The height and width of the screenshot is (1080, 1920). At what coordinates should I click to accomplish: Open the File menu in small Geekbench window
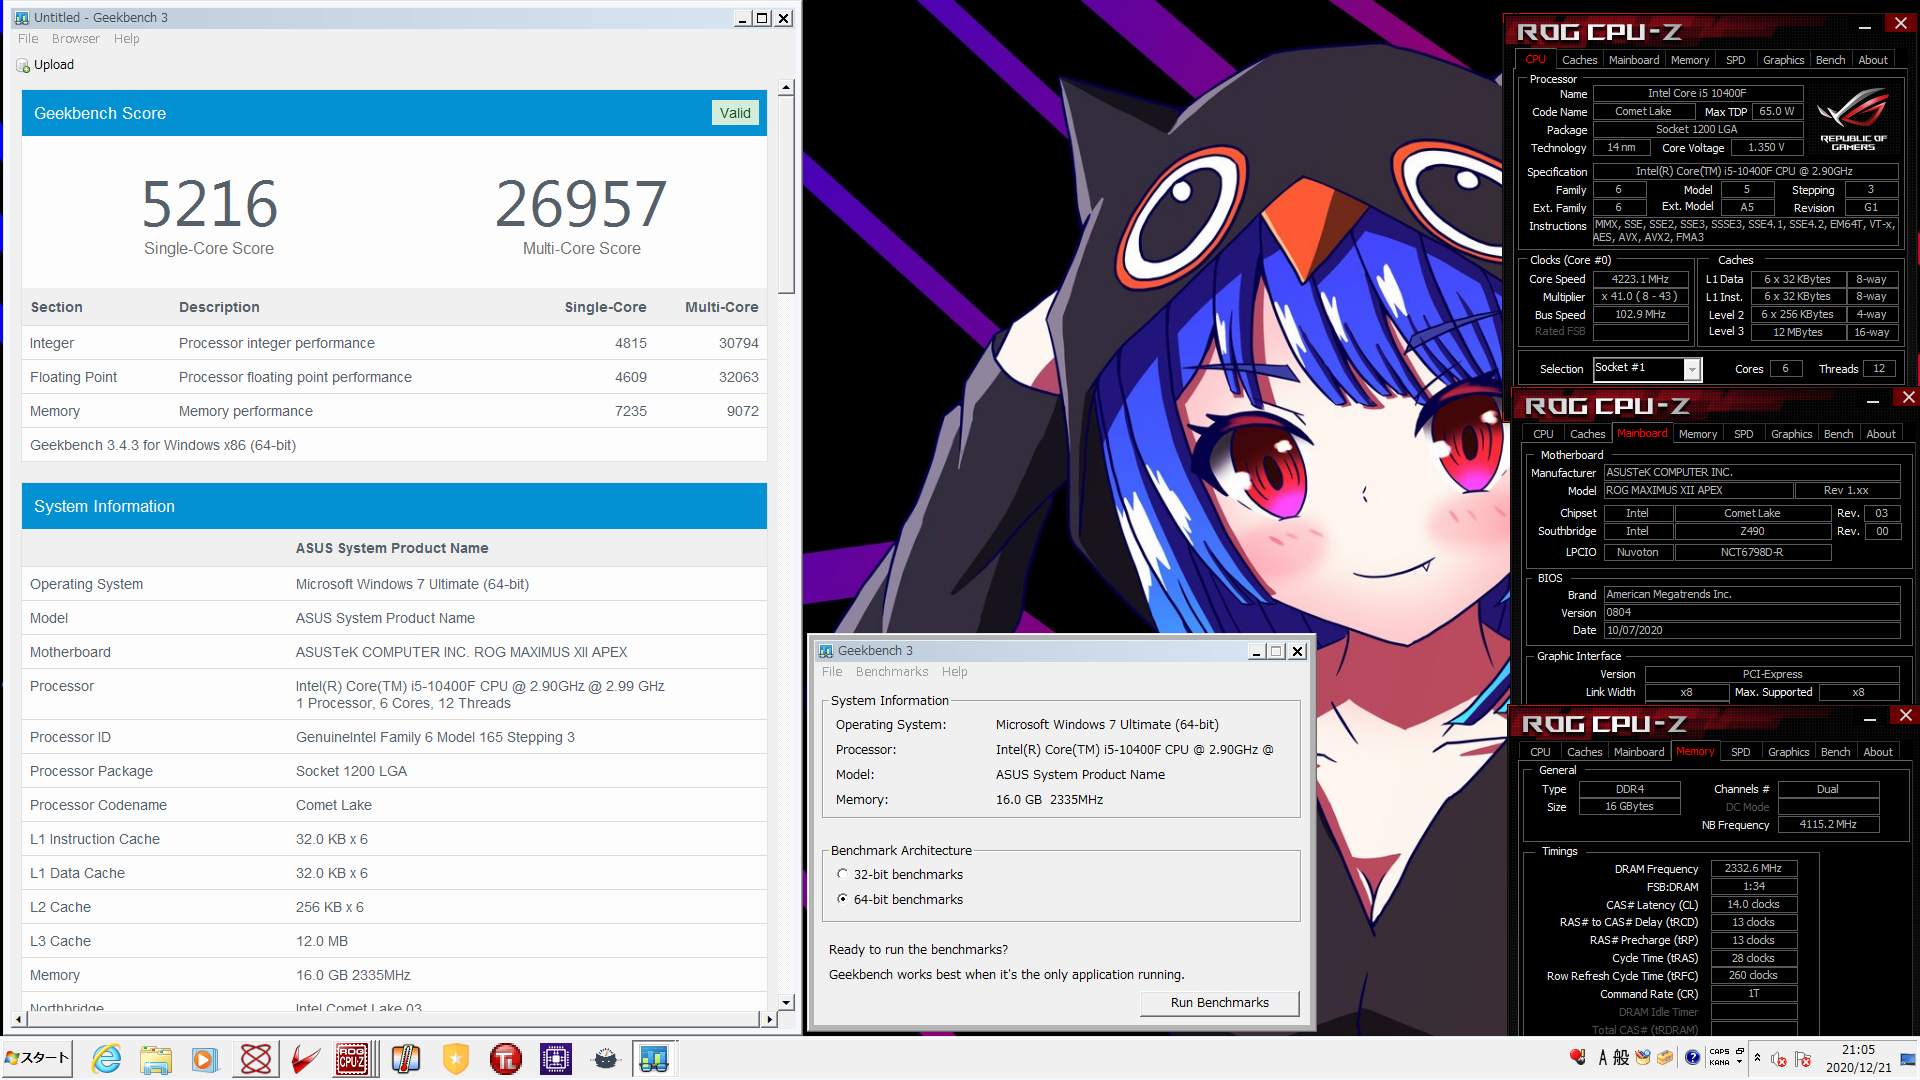[x=832, y=672]
